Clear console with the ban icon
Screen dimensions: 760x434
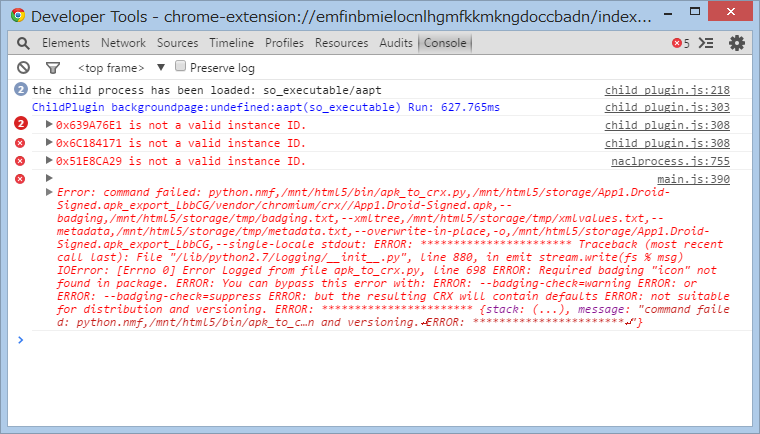tap(23, 68)
